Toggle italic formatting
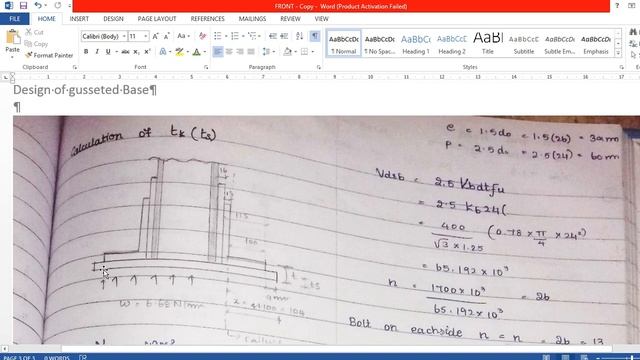The width and height of the screenshot is (640, 360). [97, 52]
